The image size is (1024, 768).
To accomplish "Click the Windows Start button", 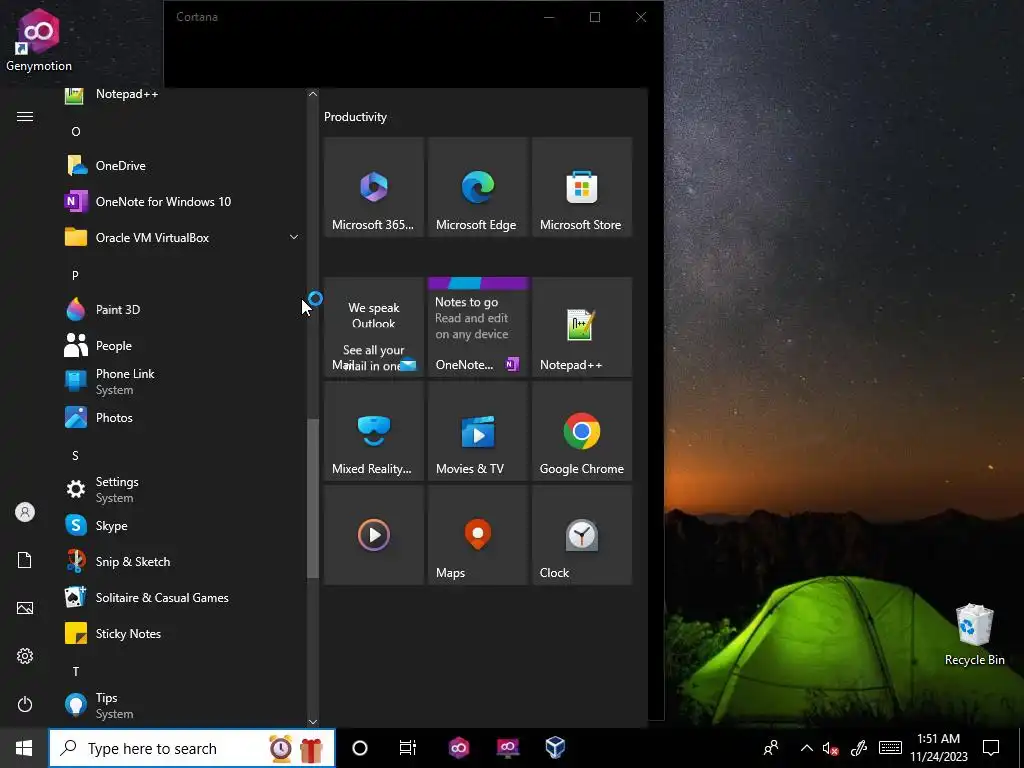I will (24, 748).
